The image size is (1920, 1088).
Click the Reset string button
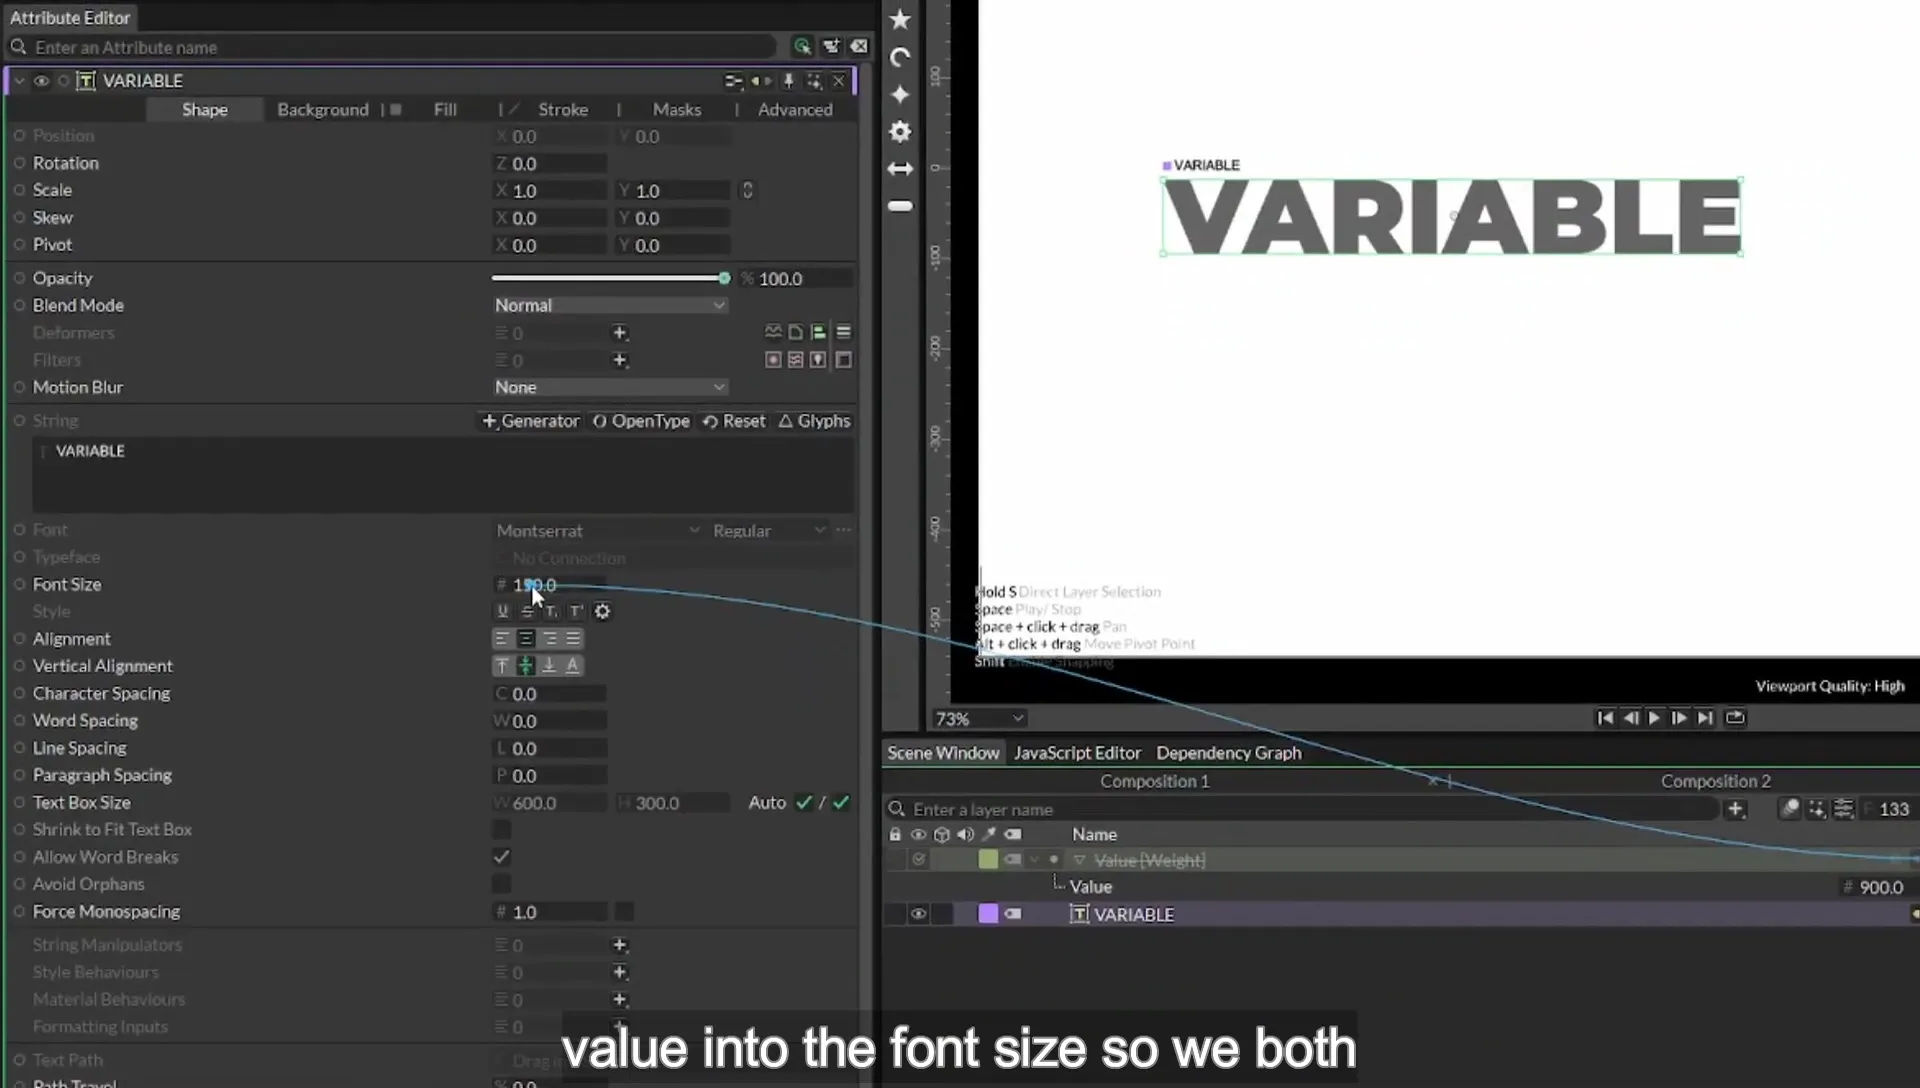tap(734, 421)
